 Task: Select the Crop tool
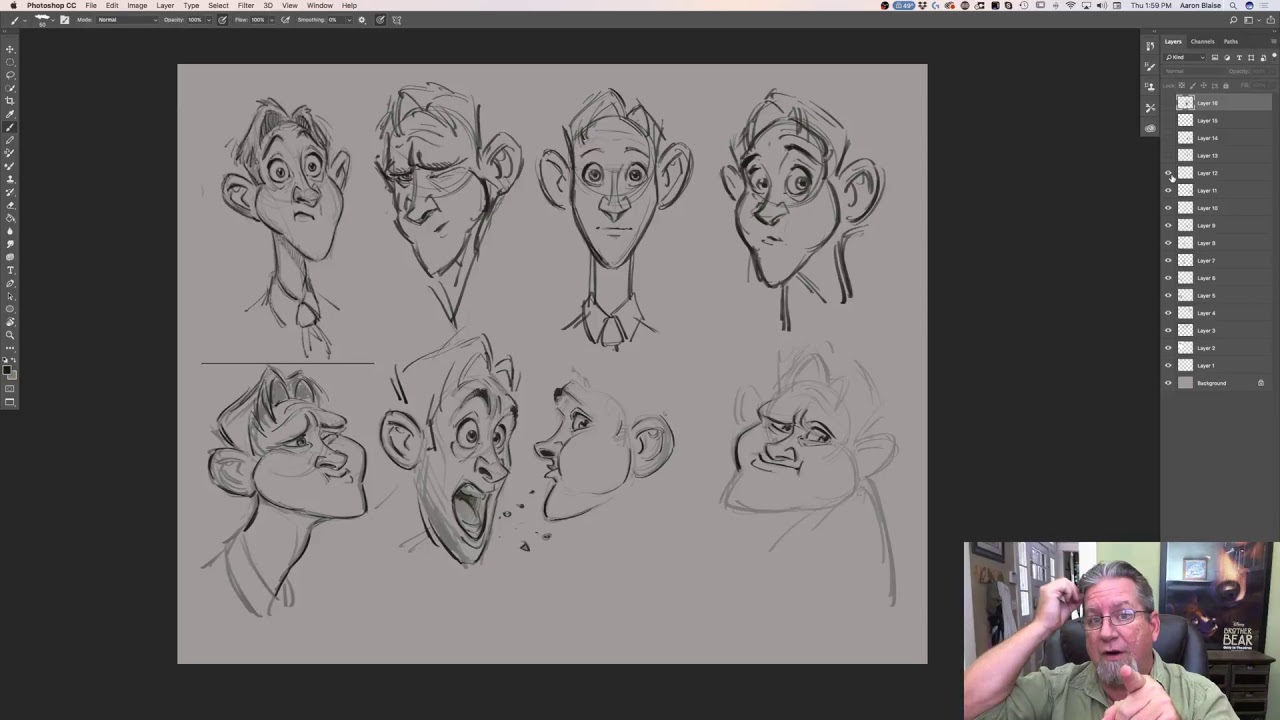click(x=10, y=101)
